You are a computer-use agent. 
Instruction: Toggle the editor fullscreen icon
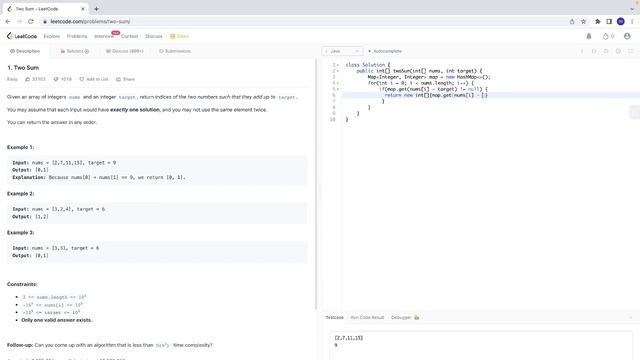point(630,51)
